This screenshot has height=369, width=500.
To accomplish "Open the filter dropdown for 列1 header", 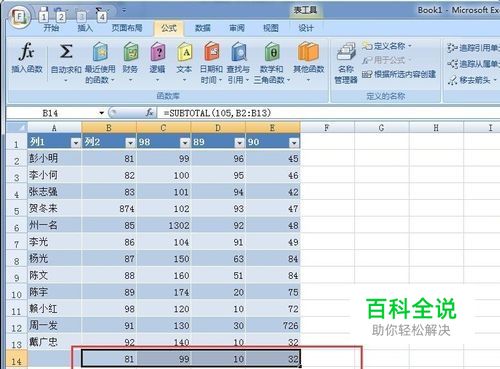I will tap(76, 143).
